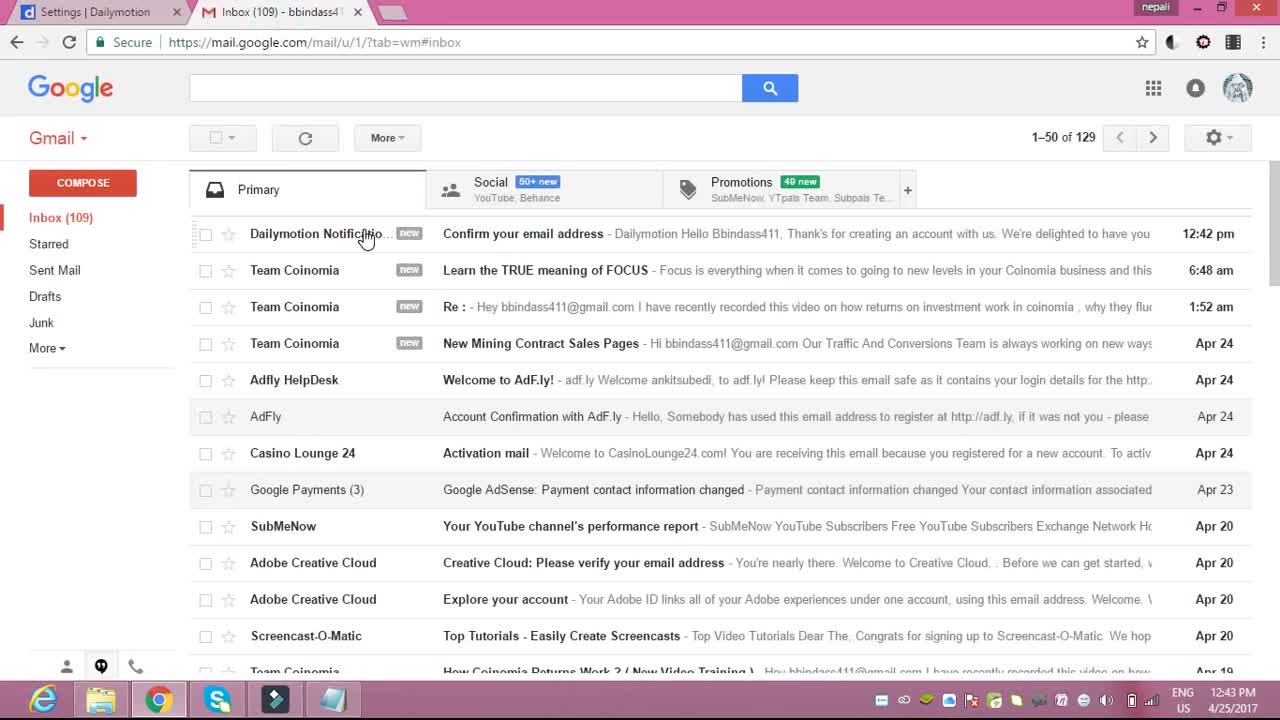Click the Chrome taskbar icon
This screenshot has width=1280, height=720.
[158, 699]
